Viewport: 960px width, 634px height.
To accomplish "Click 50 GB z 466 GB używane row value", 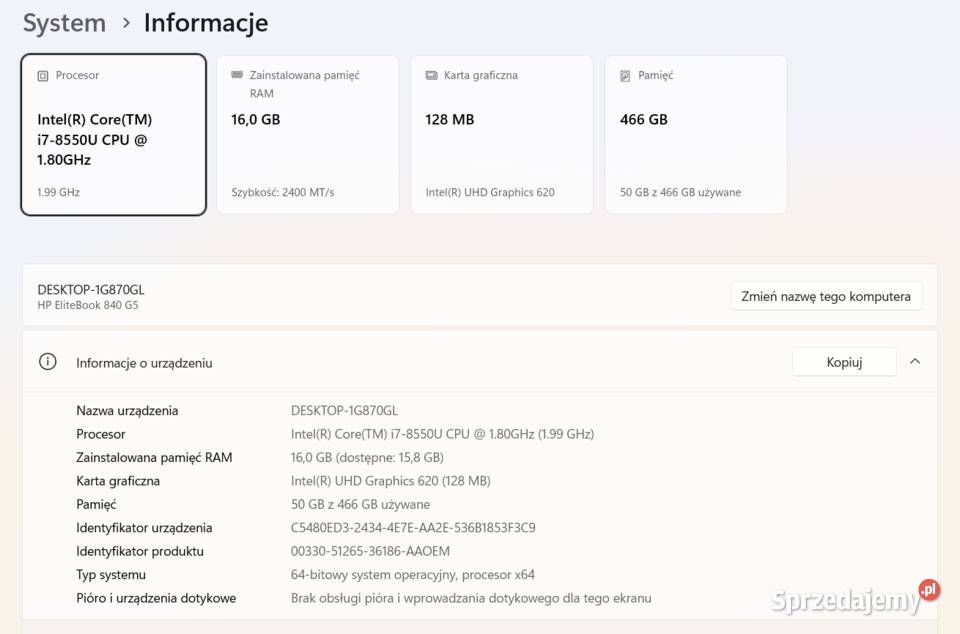I will coord(360,504).
